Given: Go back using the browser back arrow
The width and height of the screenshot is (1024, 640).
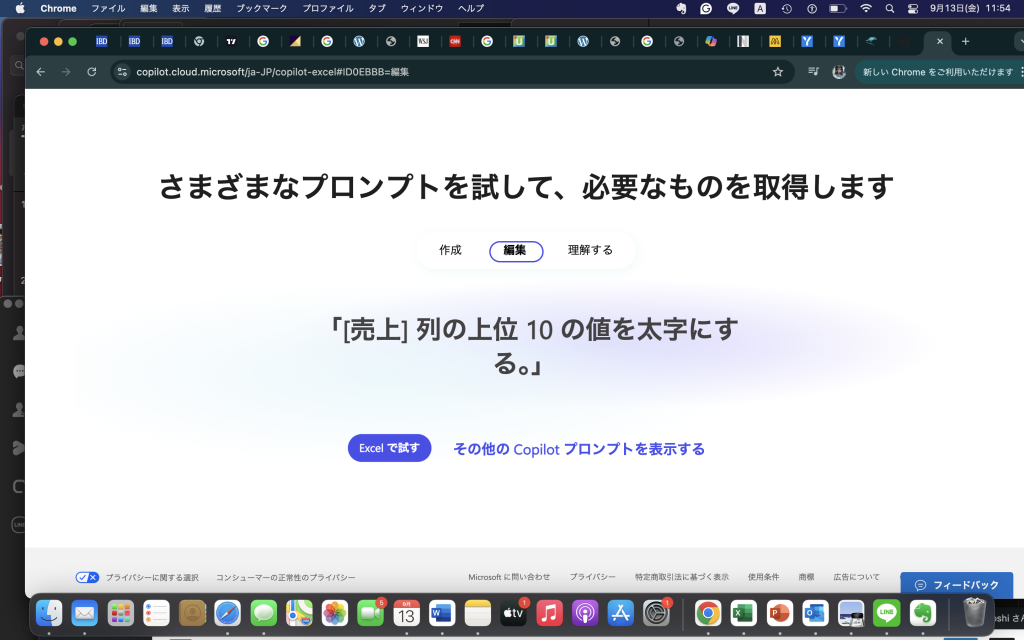Looking at the screenshot, I should (41, 72).
